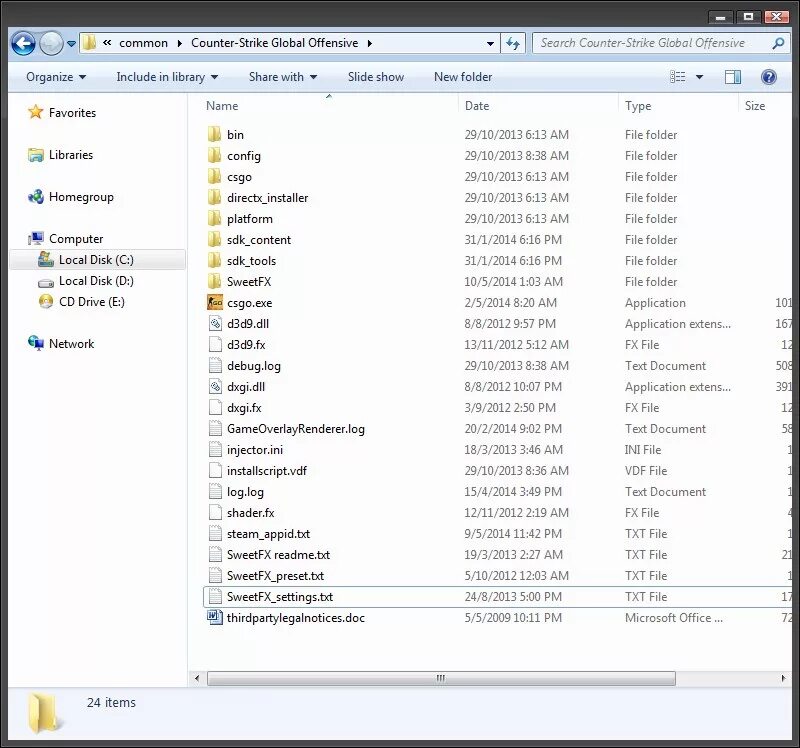800x748 pixels.
Task: Select the GameOverlayRenderer.log file icon
Action: pos(215,429)
